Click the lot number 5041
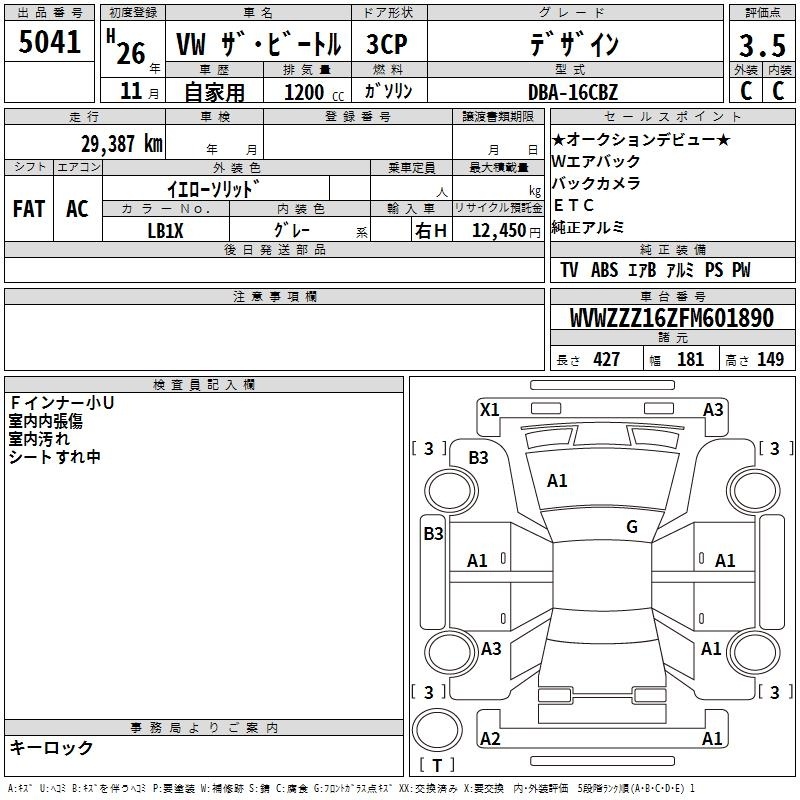 50,43
